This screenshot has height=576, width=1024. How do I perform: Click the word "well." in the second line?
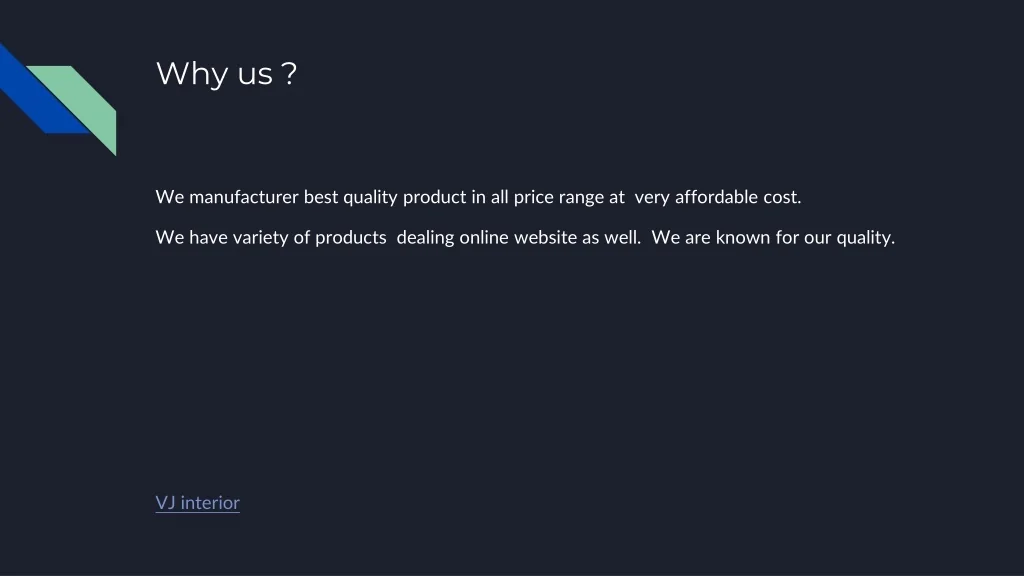pos(622,238)
